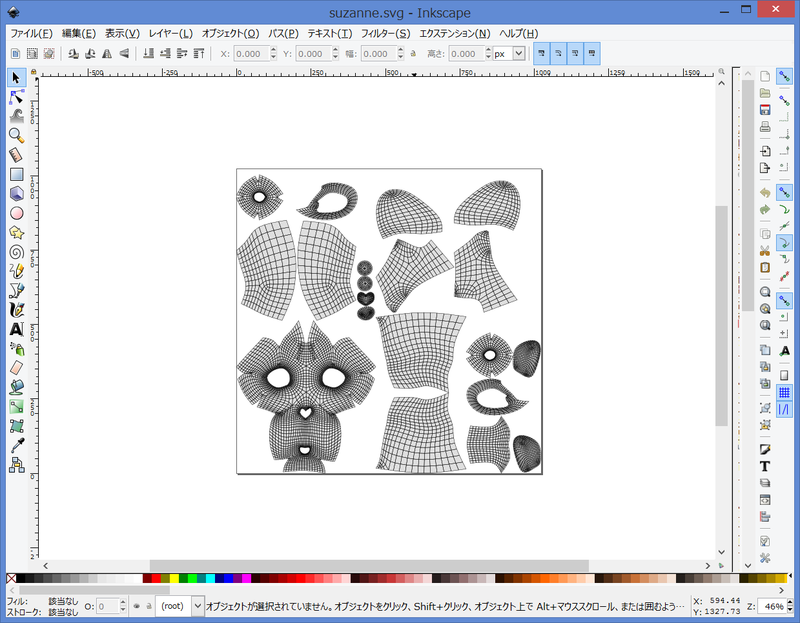Choose the Pencil freehand tool
This screenshot has width=800, height=623.
point(16,271)
